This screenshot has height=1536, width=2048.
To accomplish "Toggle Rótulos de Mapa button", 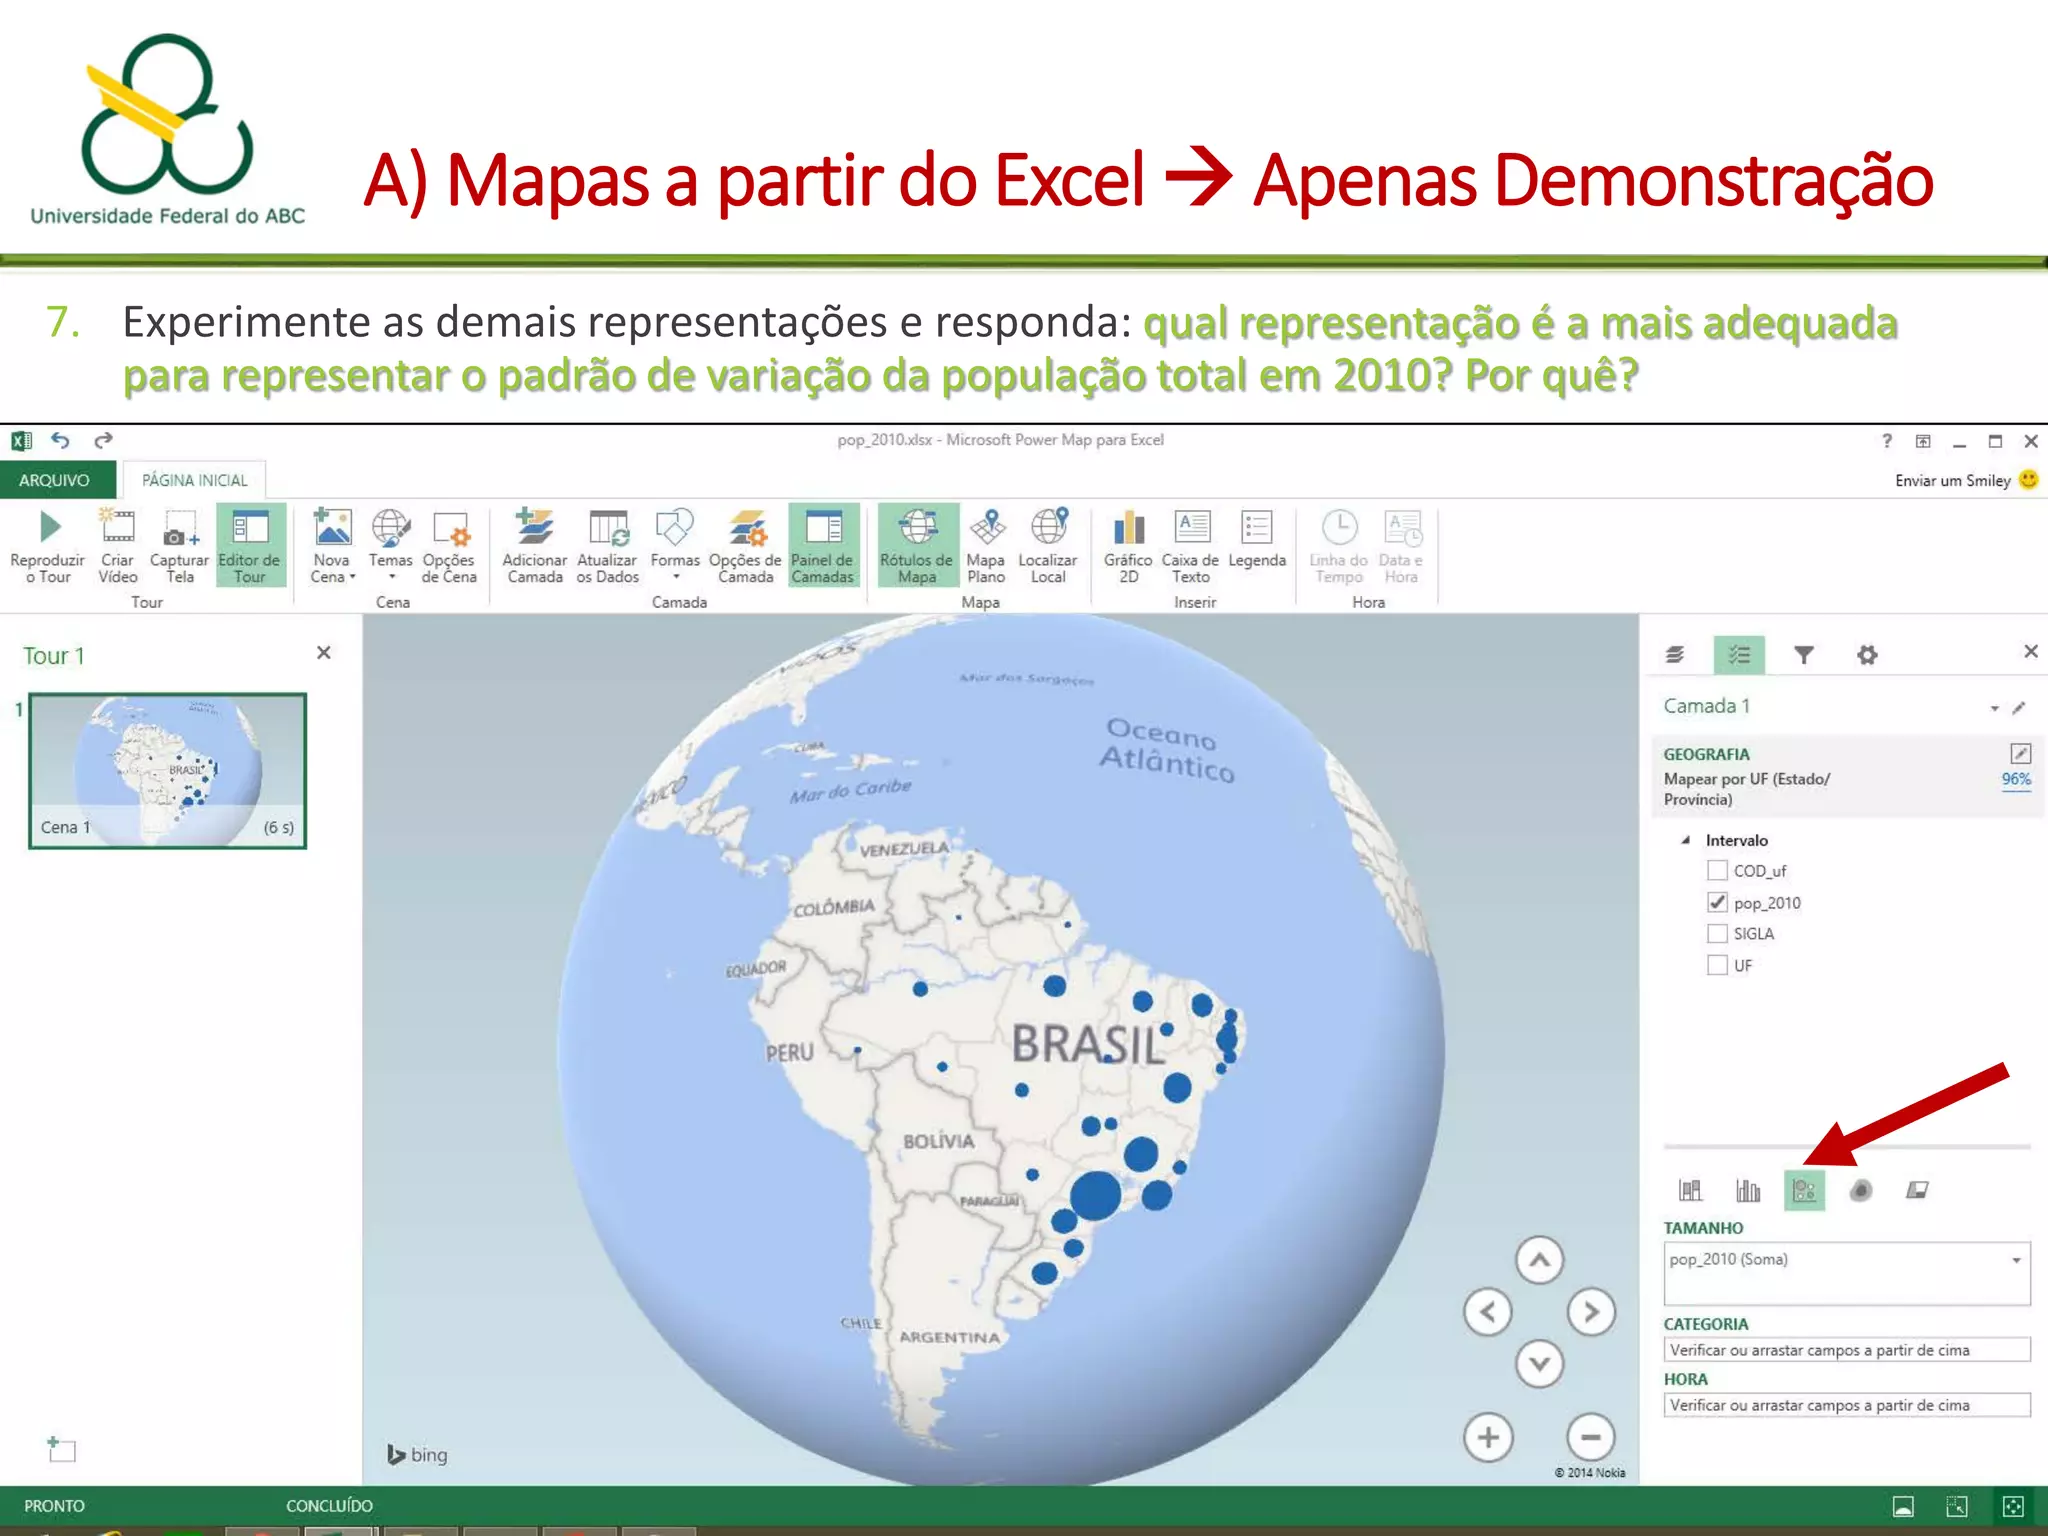I will tap(917, 545).
